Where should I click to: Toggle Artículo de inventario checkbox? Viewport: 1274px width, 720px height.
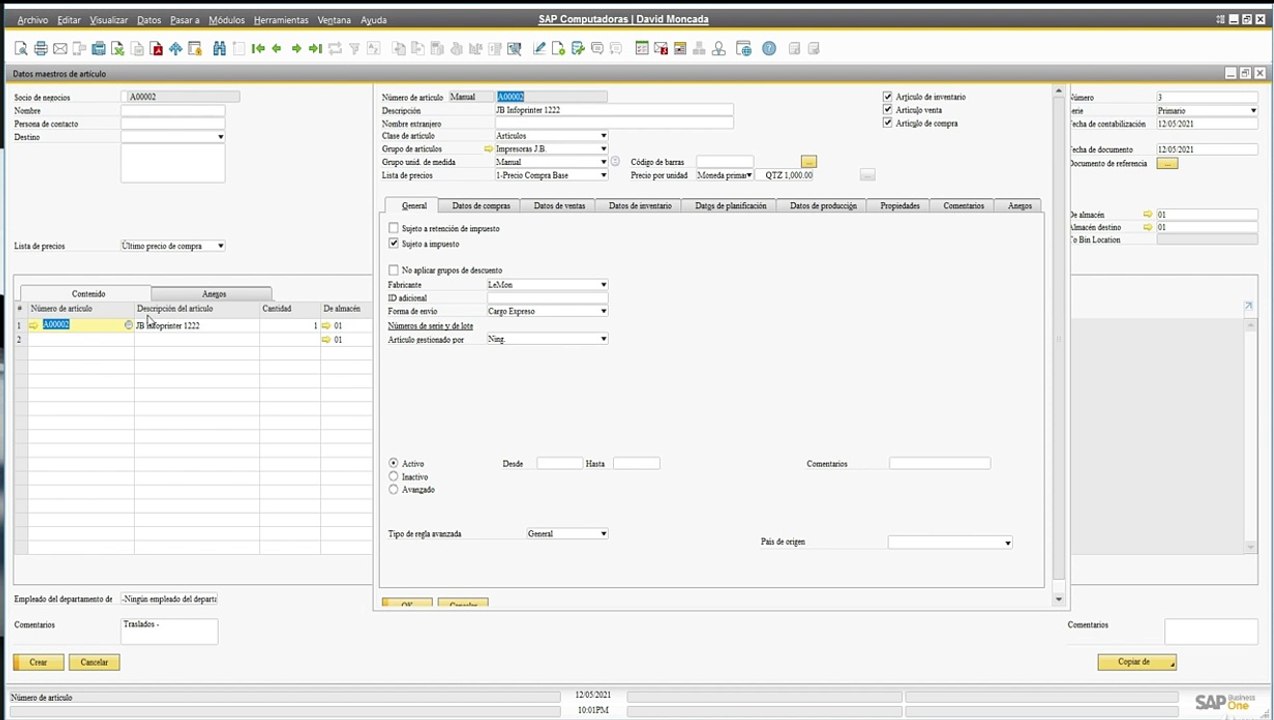(x=888, y=97)
